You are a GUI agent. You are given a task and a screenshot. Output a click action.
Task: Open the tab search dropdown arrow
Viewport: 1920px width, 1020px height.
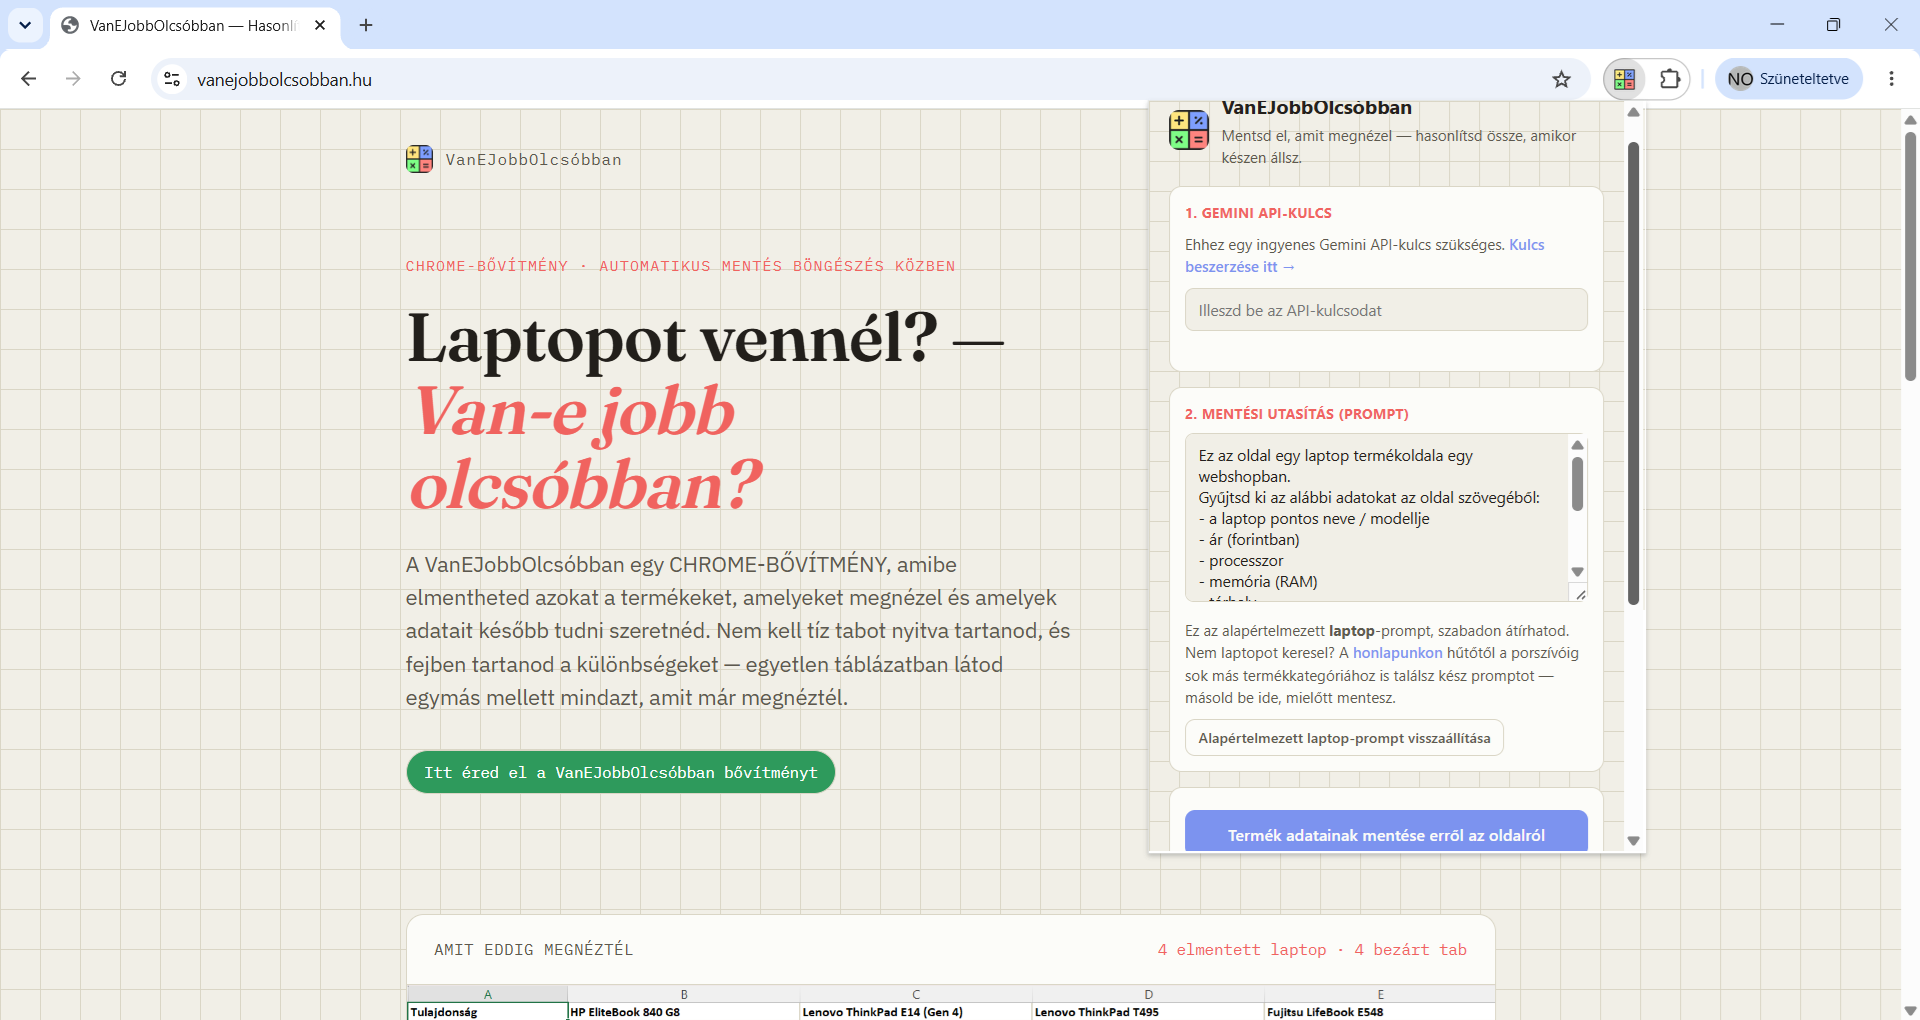[x=25, y=25]
